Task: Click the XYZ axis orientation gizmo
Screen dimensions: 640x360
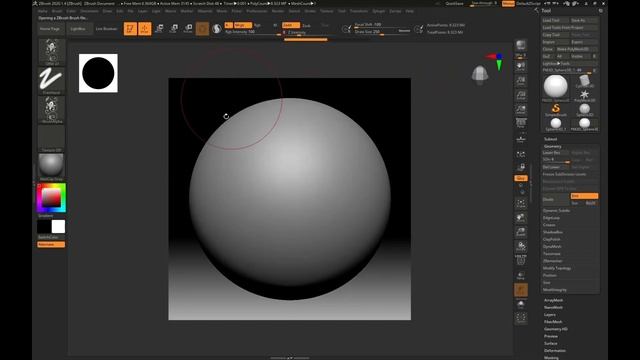Action: pos(496,60)
